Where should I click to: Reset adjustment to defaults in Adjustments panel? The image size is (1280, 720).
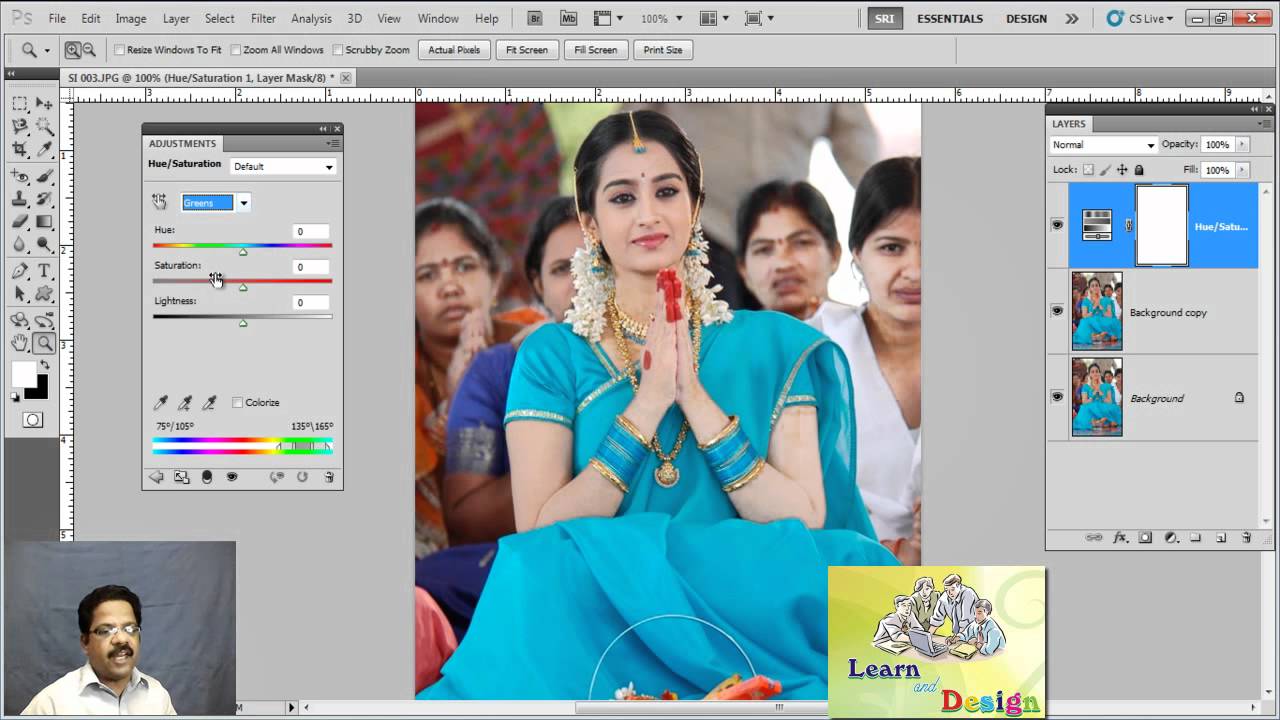click(x=302, y=478)
